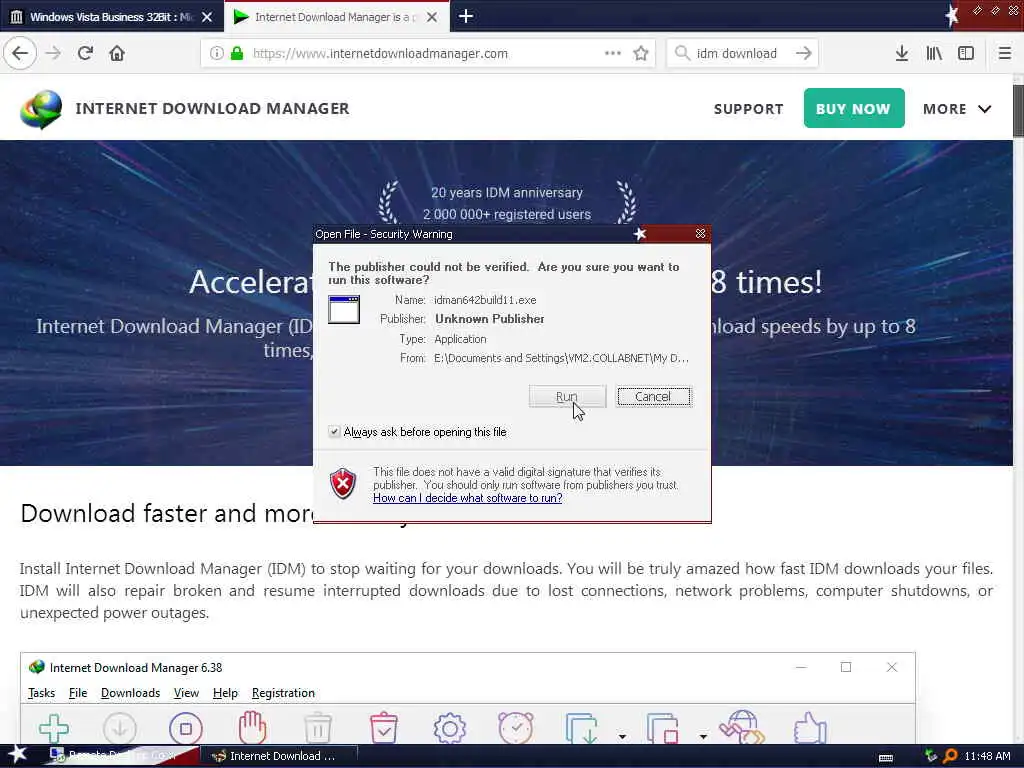1024x768 pixels.
Task: Click the green padlock security icon
Action: [237, 54]
